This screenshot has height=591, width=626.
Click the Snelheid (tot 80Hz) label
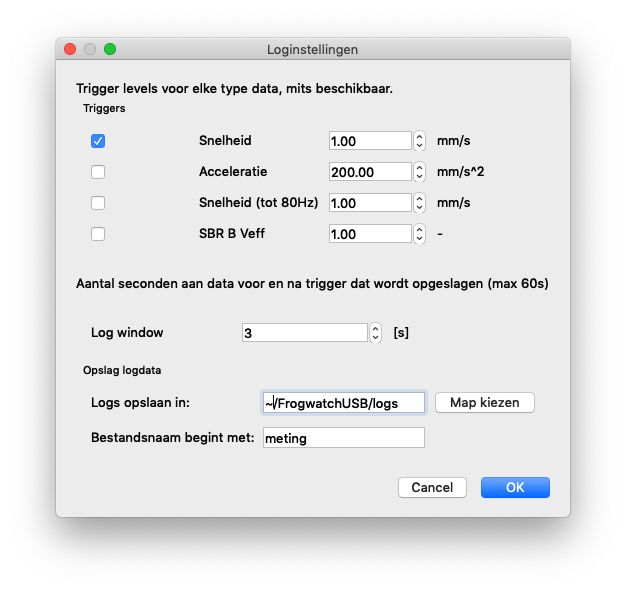click(x=259, y=202)
